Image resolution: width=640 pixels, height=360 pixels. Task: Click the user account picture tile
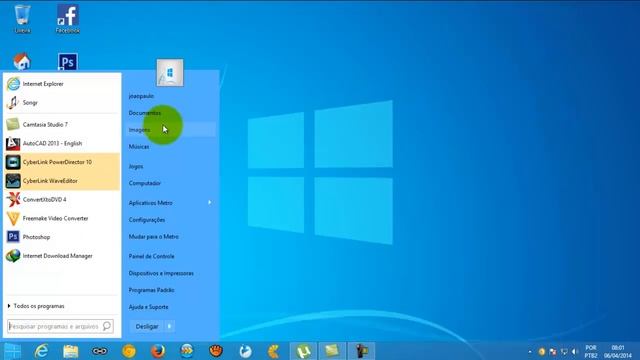click(x=170, y=73)
